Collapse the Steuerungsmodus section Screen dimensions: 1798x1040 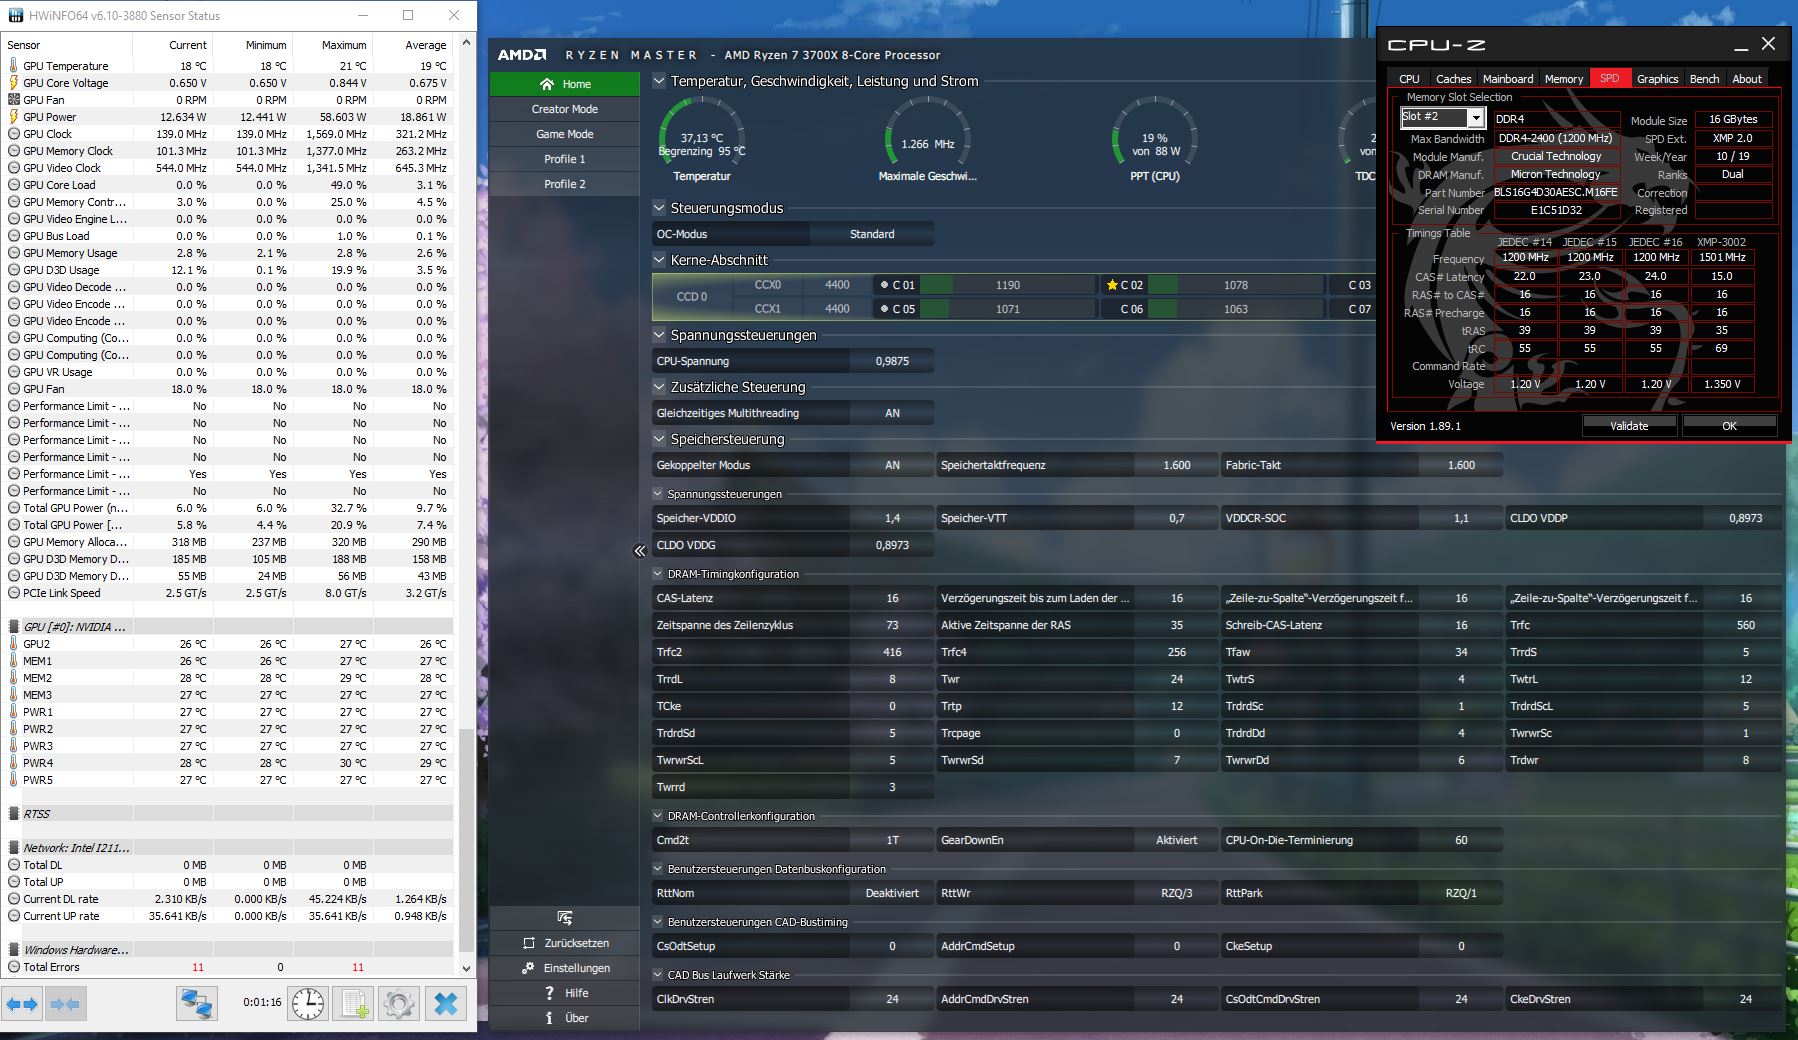pyautogui.click(x=659, y=208)
